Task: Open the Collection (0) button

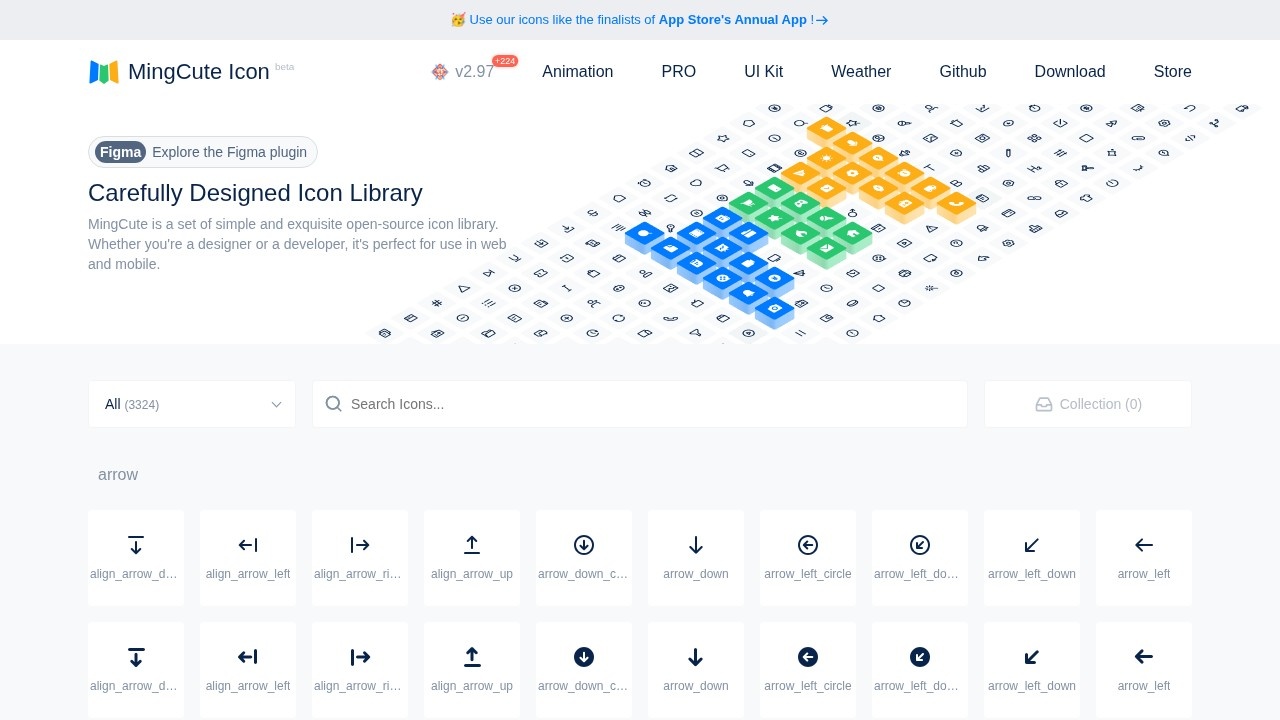Action: click(x=1088, y=404)
